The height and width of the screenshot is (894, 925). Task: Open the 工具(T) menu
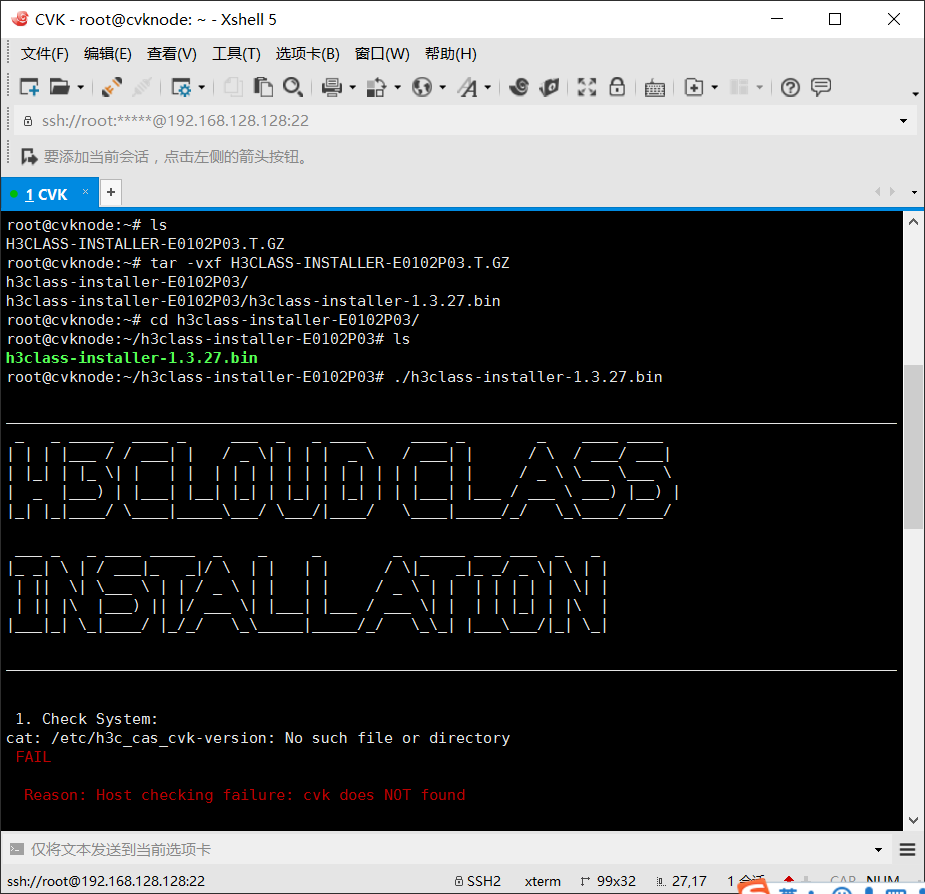click(236, 54)
